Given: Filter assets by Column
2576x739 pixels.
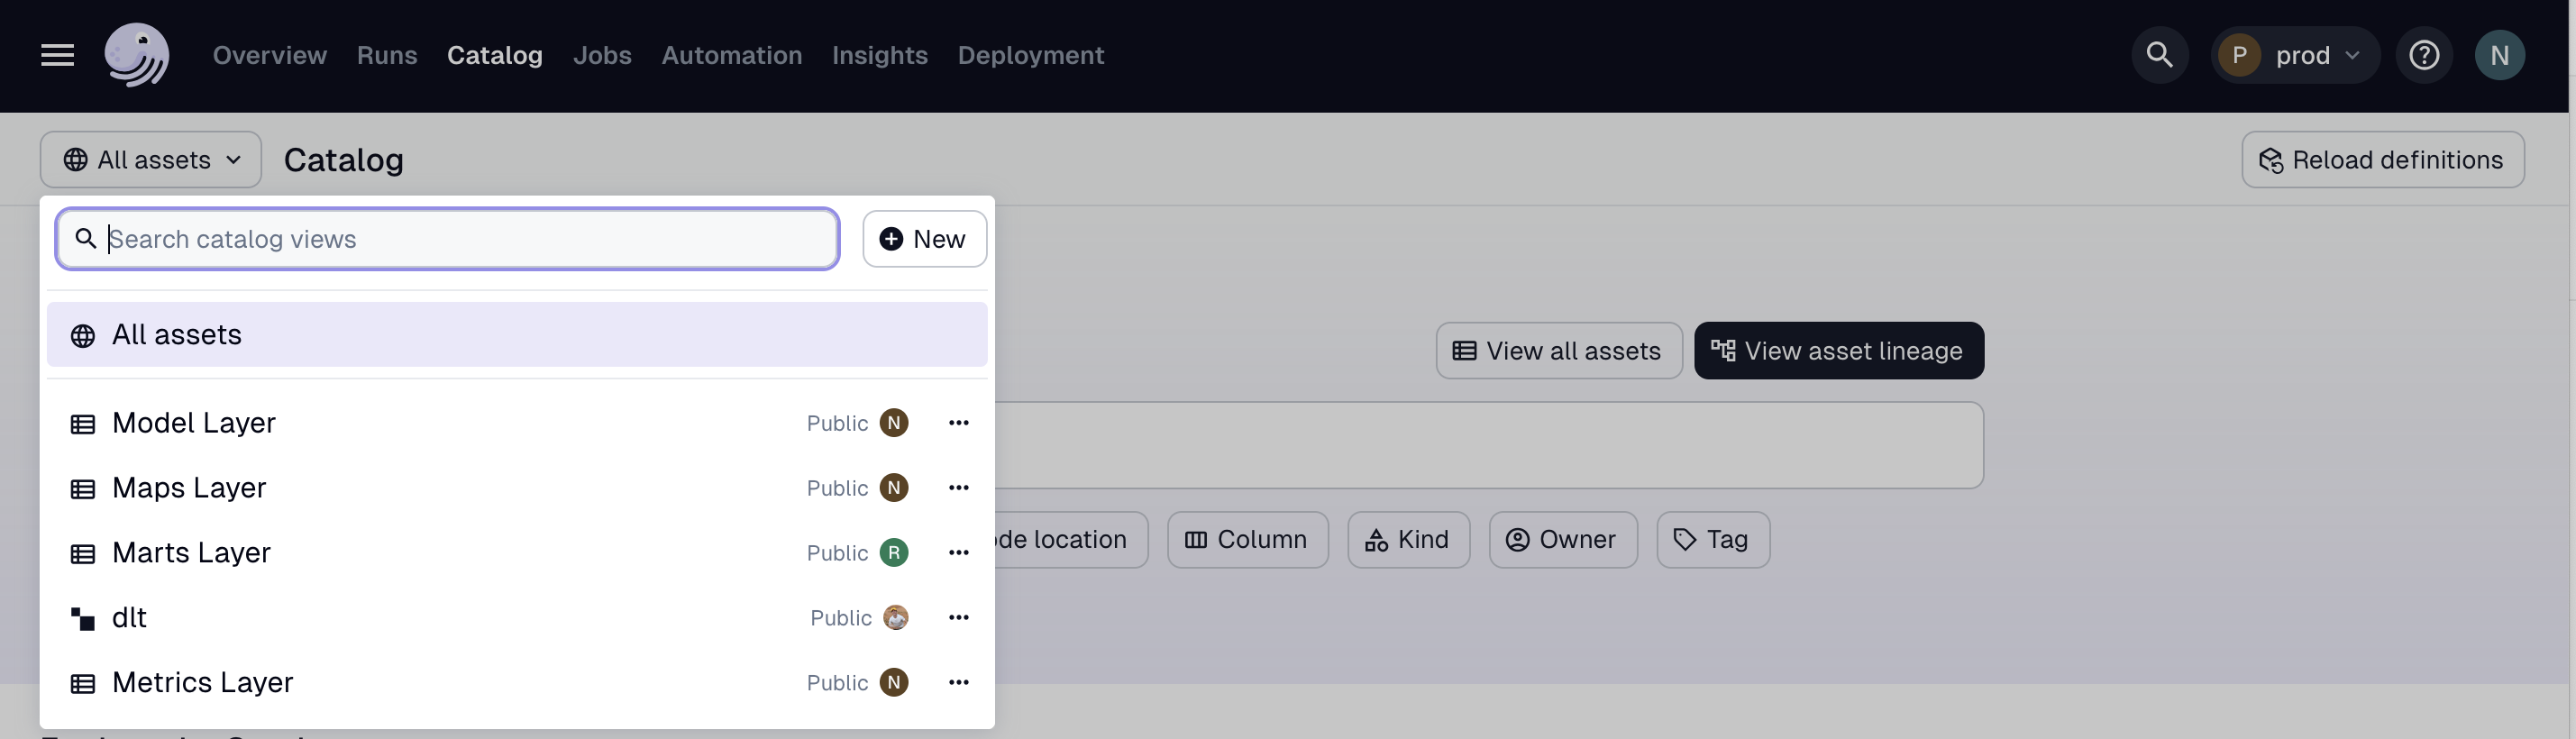Looking at the screenshot, I should (1247, 540).
